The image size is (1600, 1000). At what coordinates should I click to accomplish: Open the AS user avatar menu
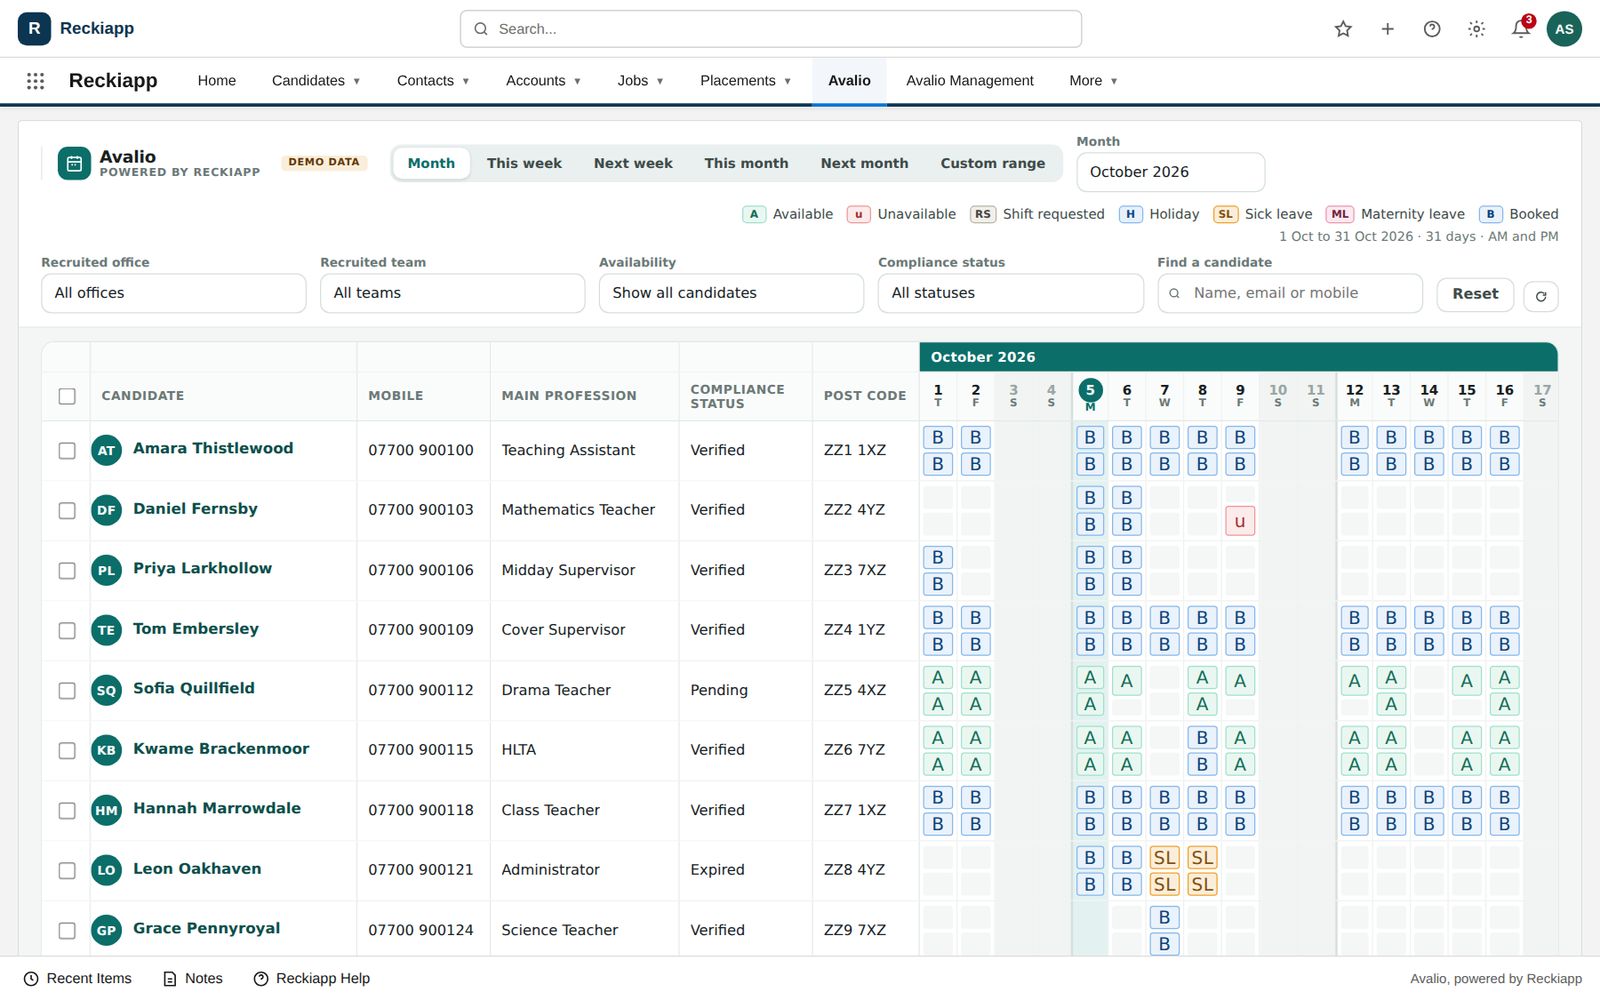tap(1564, 29)
